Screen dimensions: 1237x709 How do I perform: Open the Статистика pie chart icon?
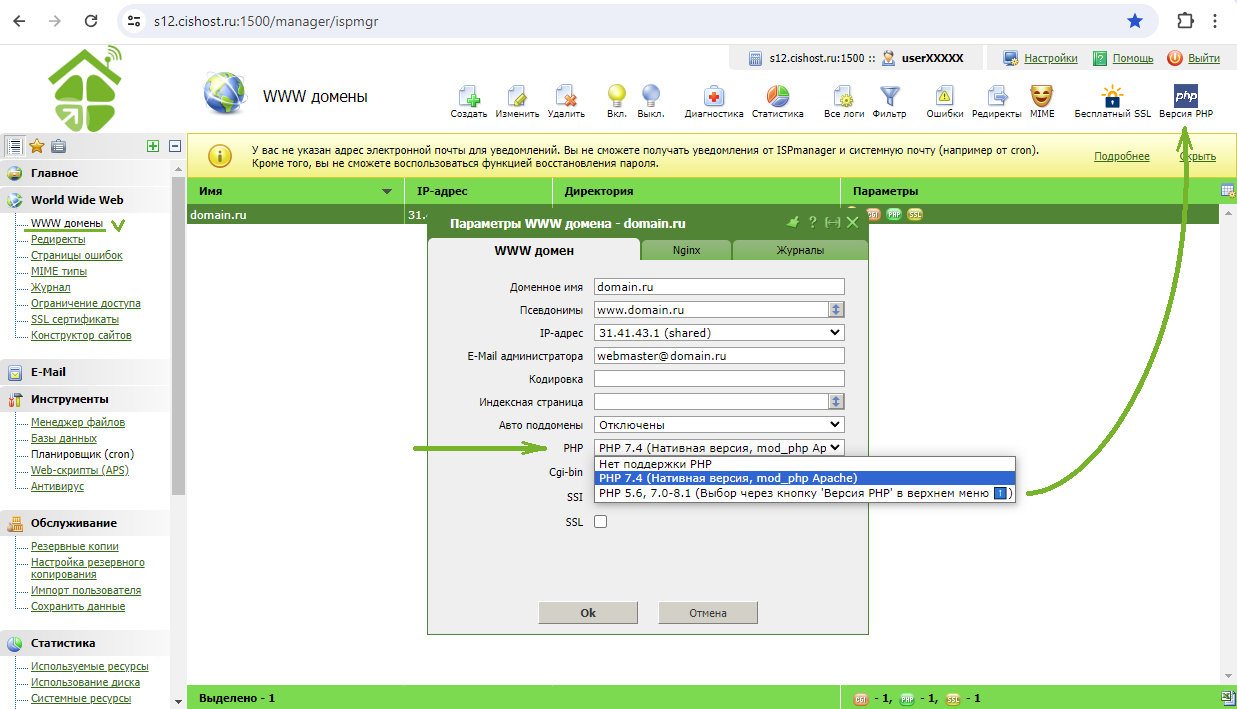coord(777,97)
